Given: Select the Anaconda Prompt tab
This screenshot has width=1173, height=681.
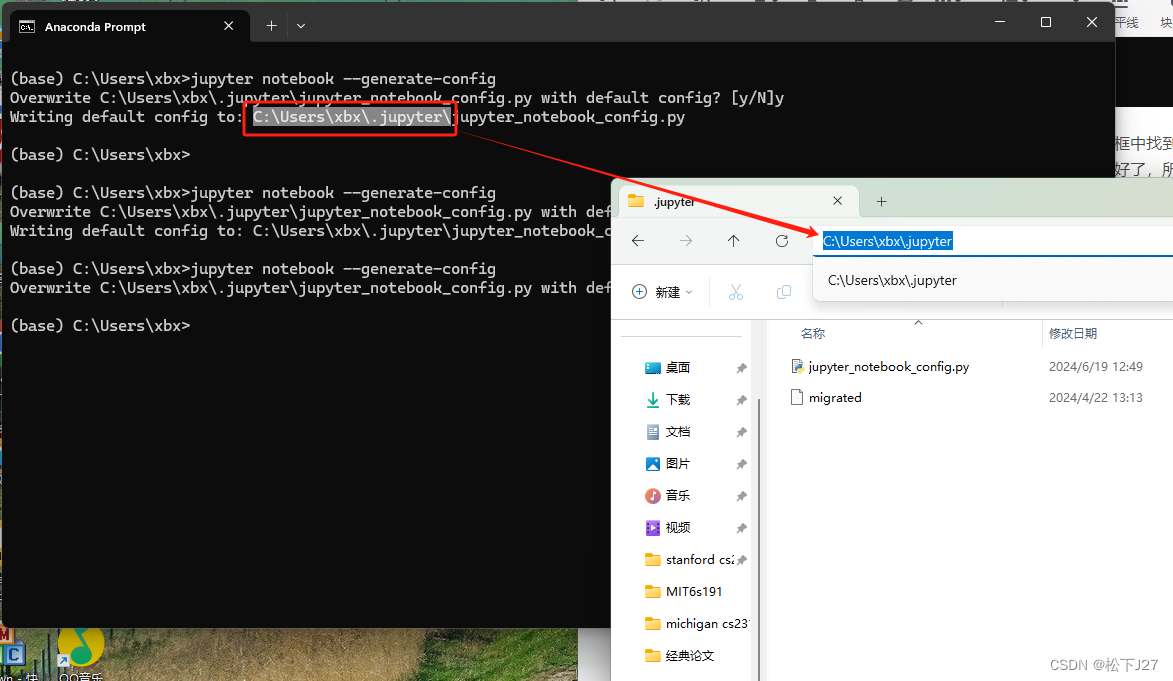Looking at the screenshot, I should point(127,27).
